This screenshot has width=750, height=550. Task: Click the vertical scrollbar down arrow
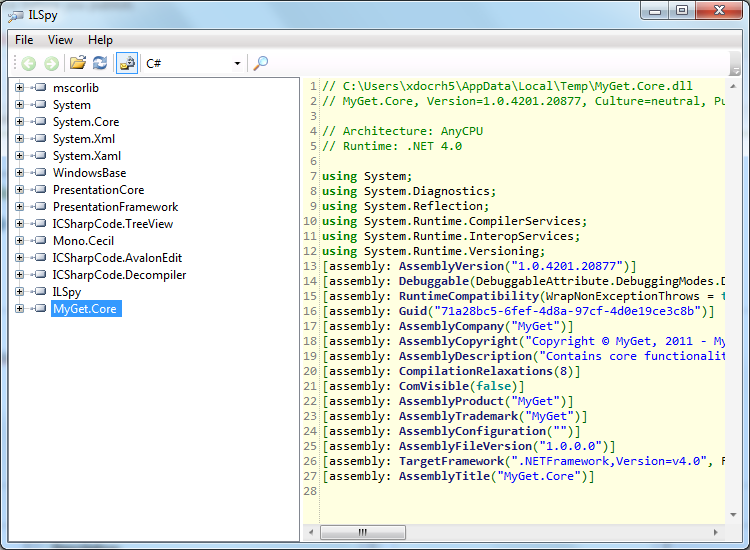click(733, 515)
